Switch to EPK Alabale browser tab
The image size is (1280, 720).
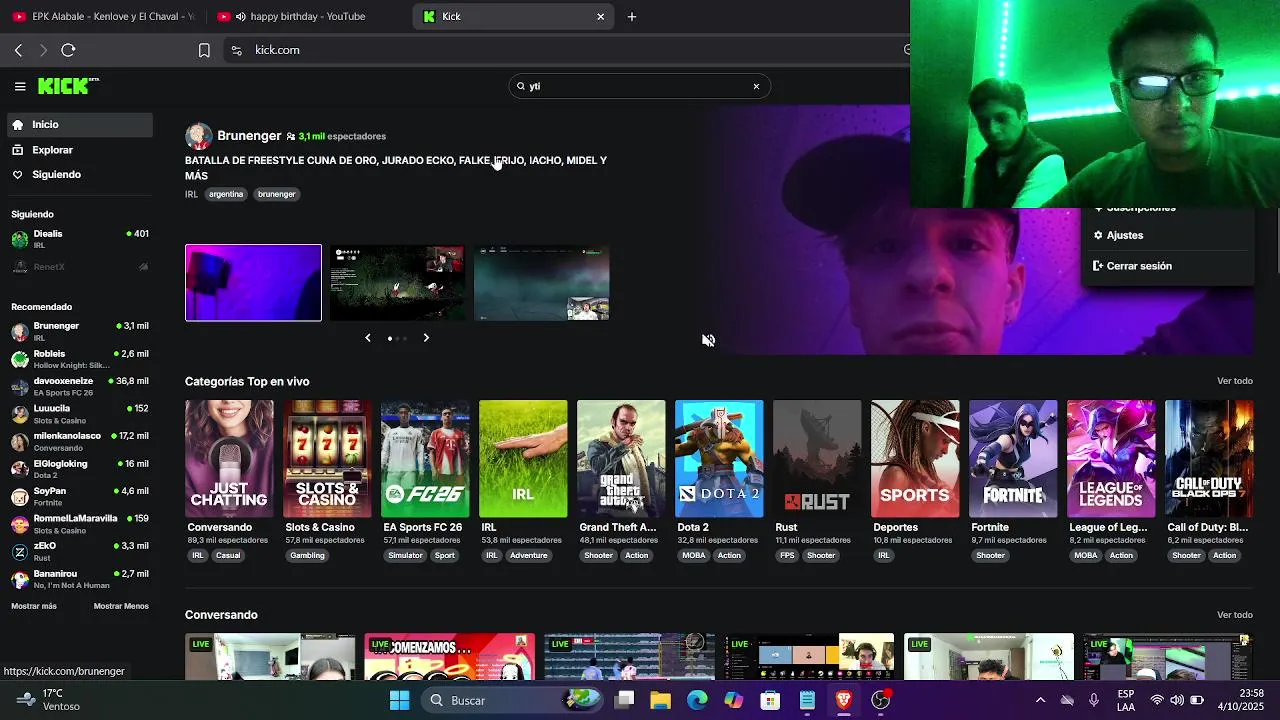click(103, 16)
